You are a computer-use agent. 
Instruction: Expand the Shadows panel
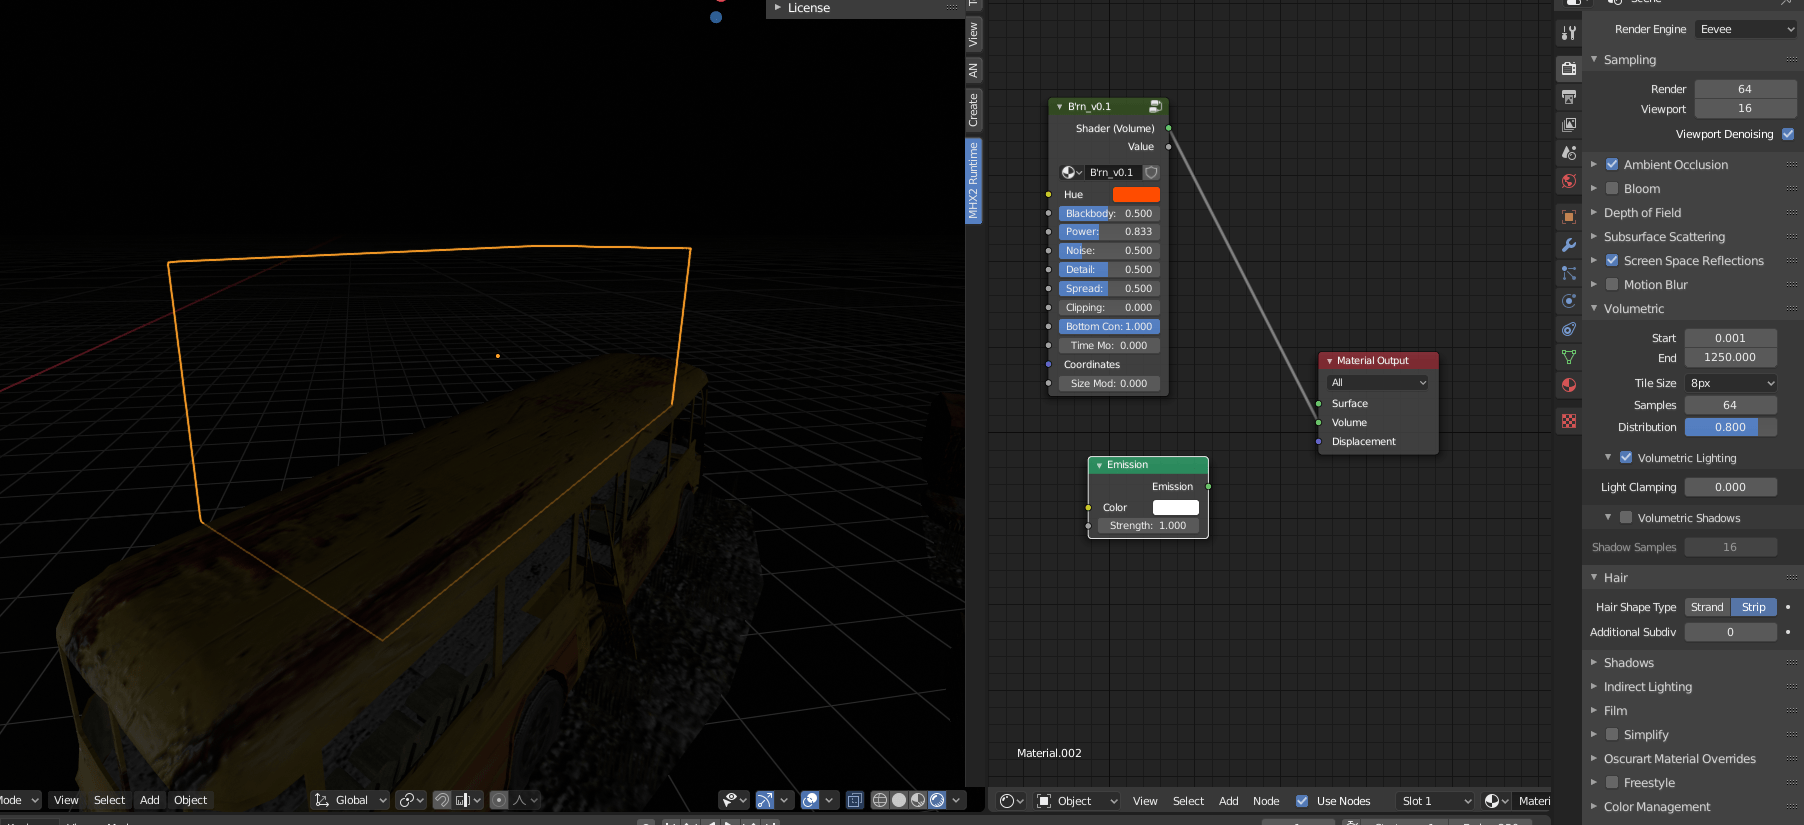[1628, 662]
